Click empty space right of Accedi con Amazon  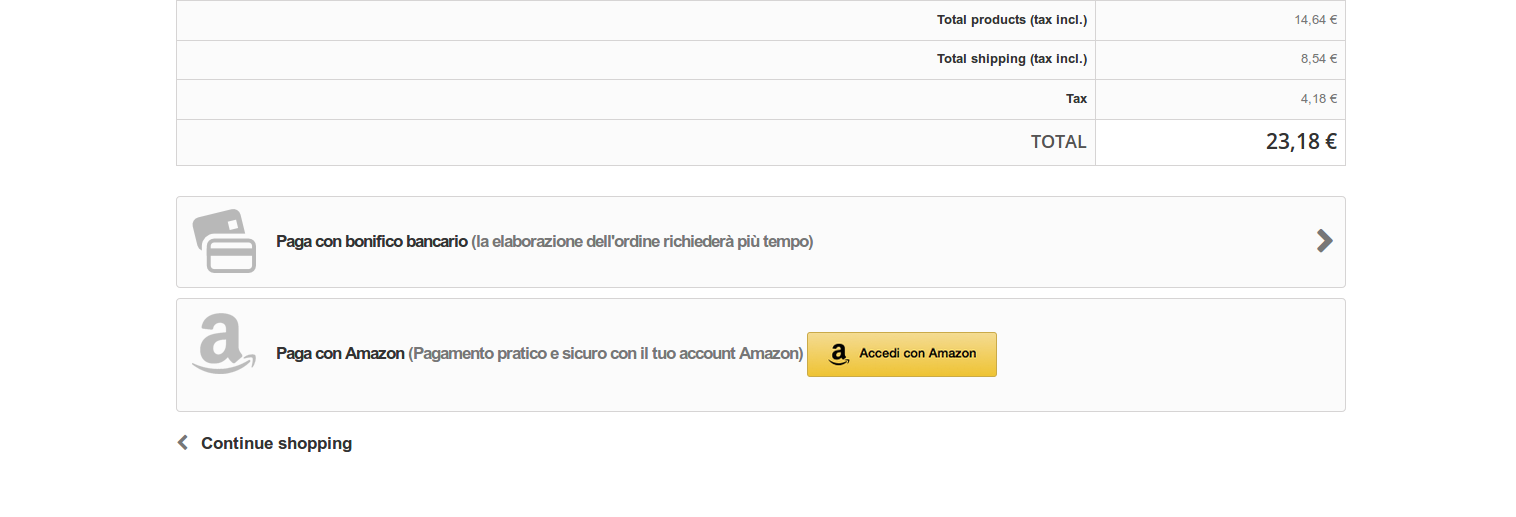1160,355
